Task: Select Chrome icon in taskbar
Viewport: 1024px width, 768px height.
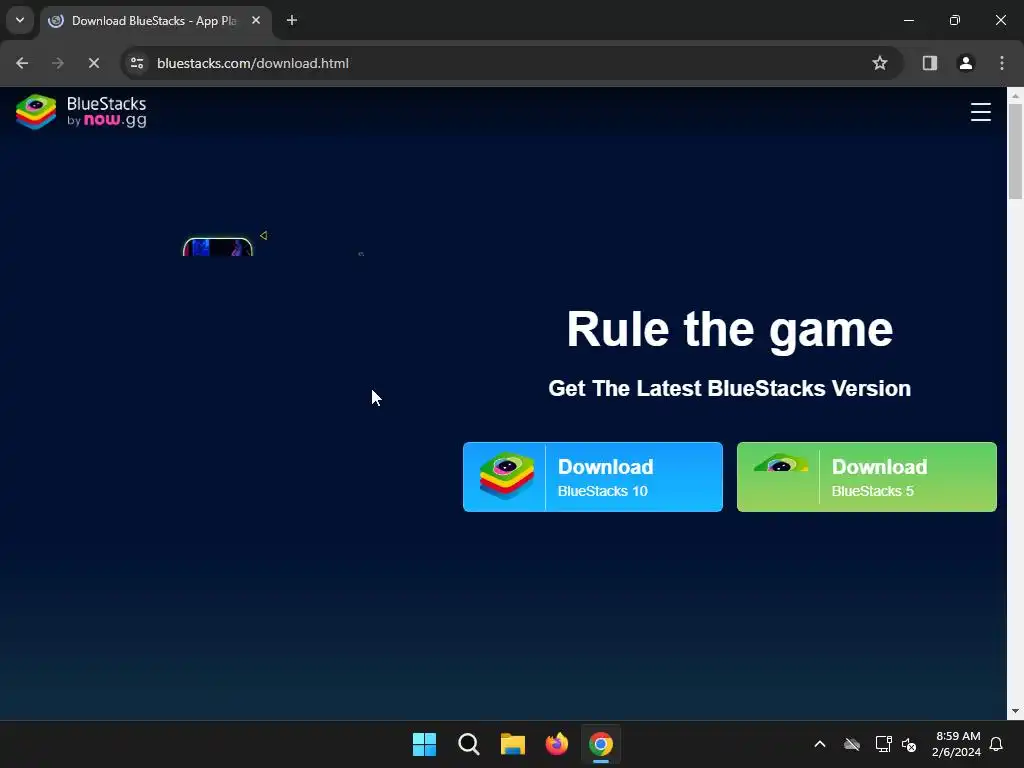Action: click(601, 744)
